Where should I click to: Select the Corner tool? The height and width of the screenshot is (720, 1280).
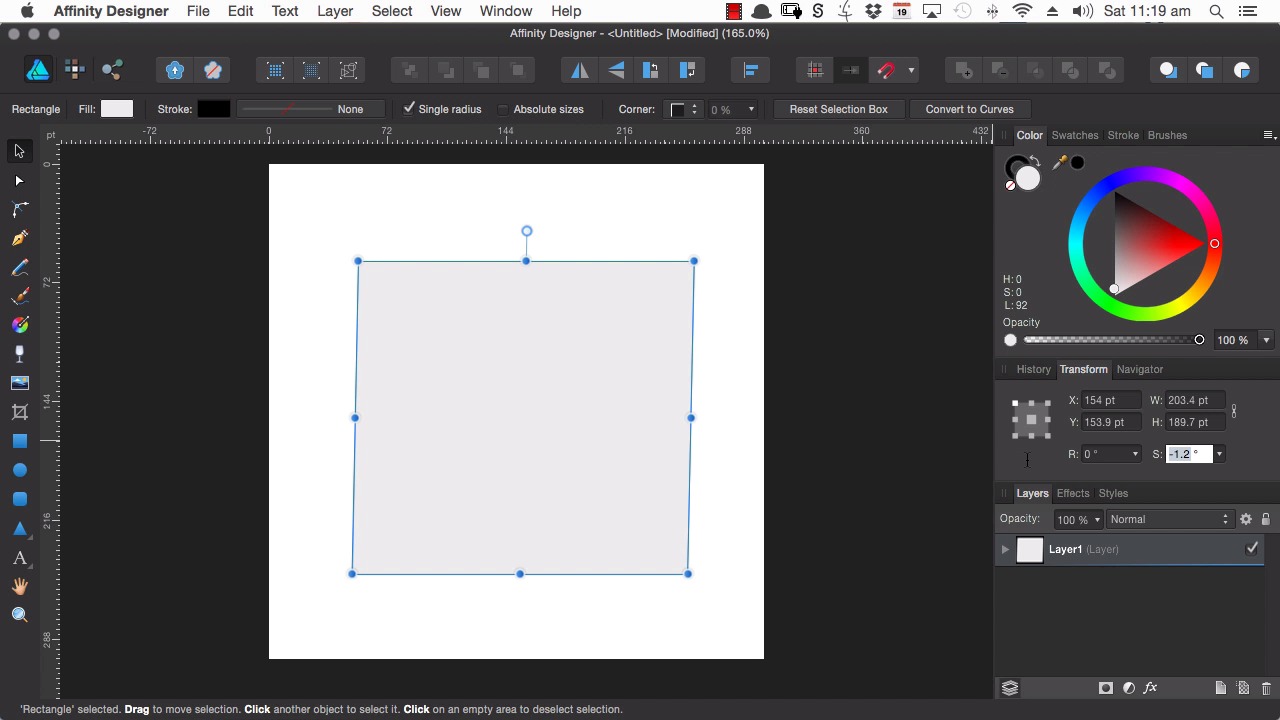pos(19,210)
